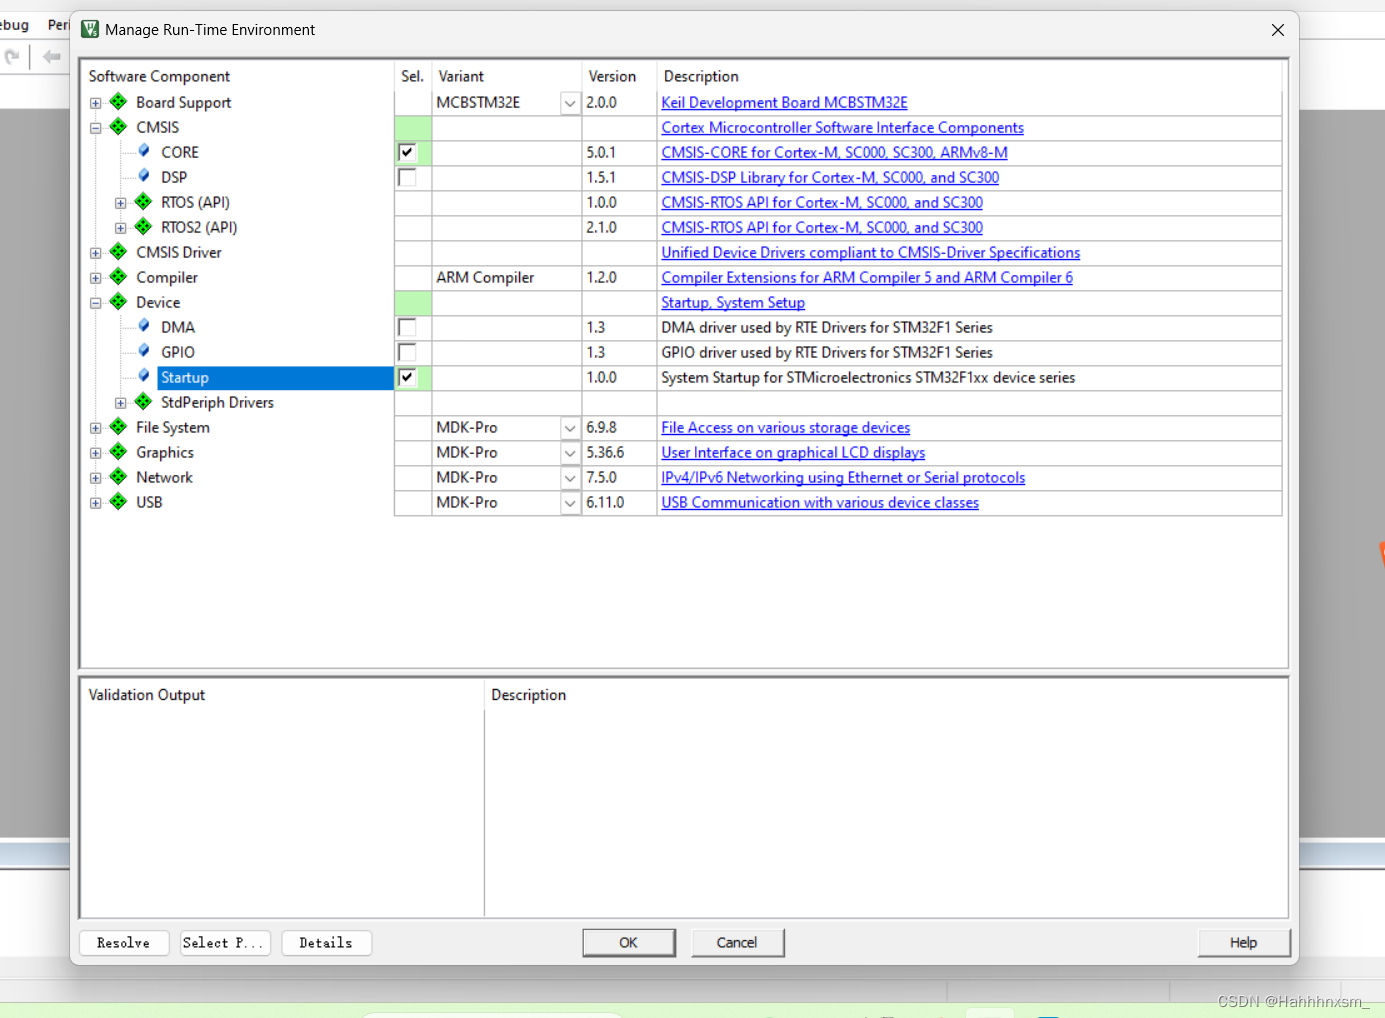
Task: Expand the Board Support tree node
Action: 96,103
